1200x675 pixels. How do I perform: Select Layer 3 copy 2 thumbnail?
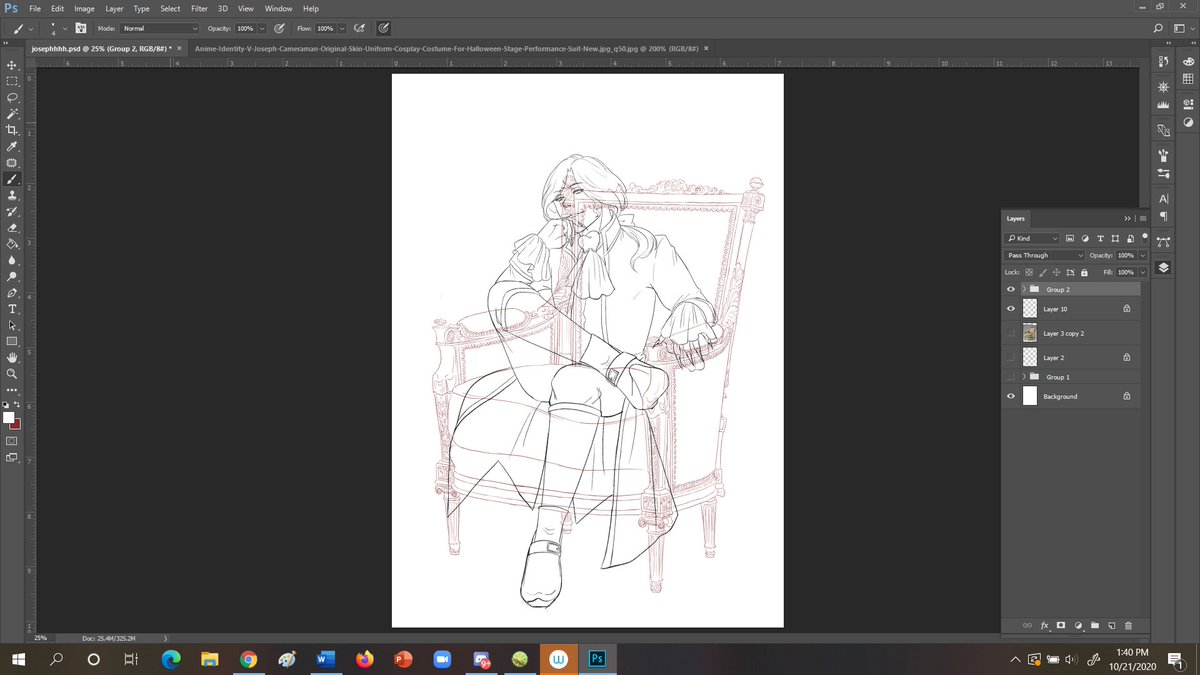click(1030, 333)
